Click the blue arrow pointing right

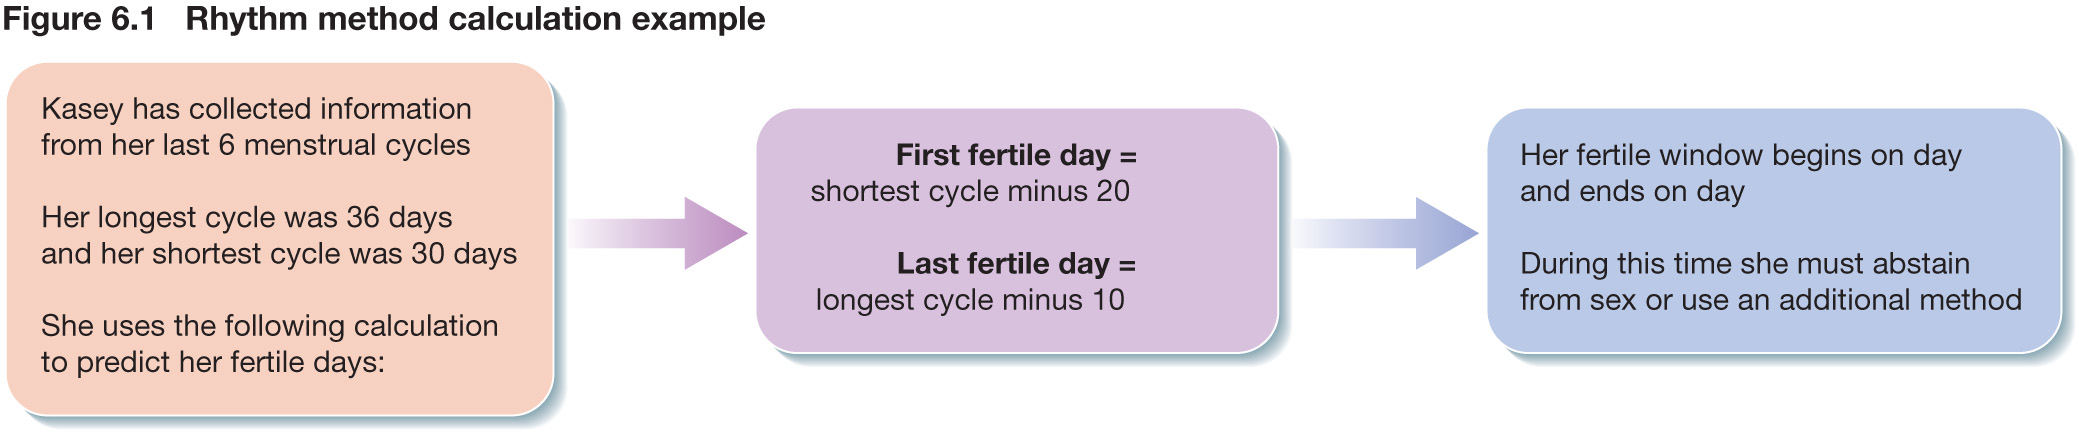click(x=1385, y=233)
